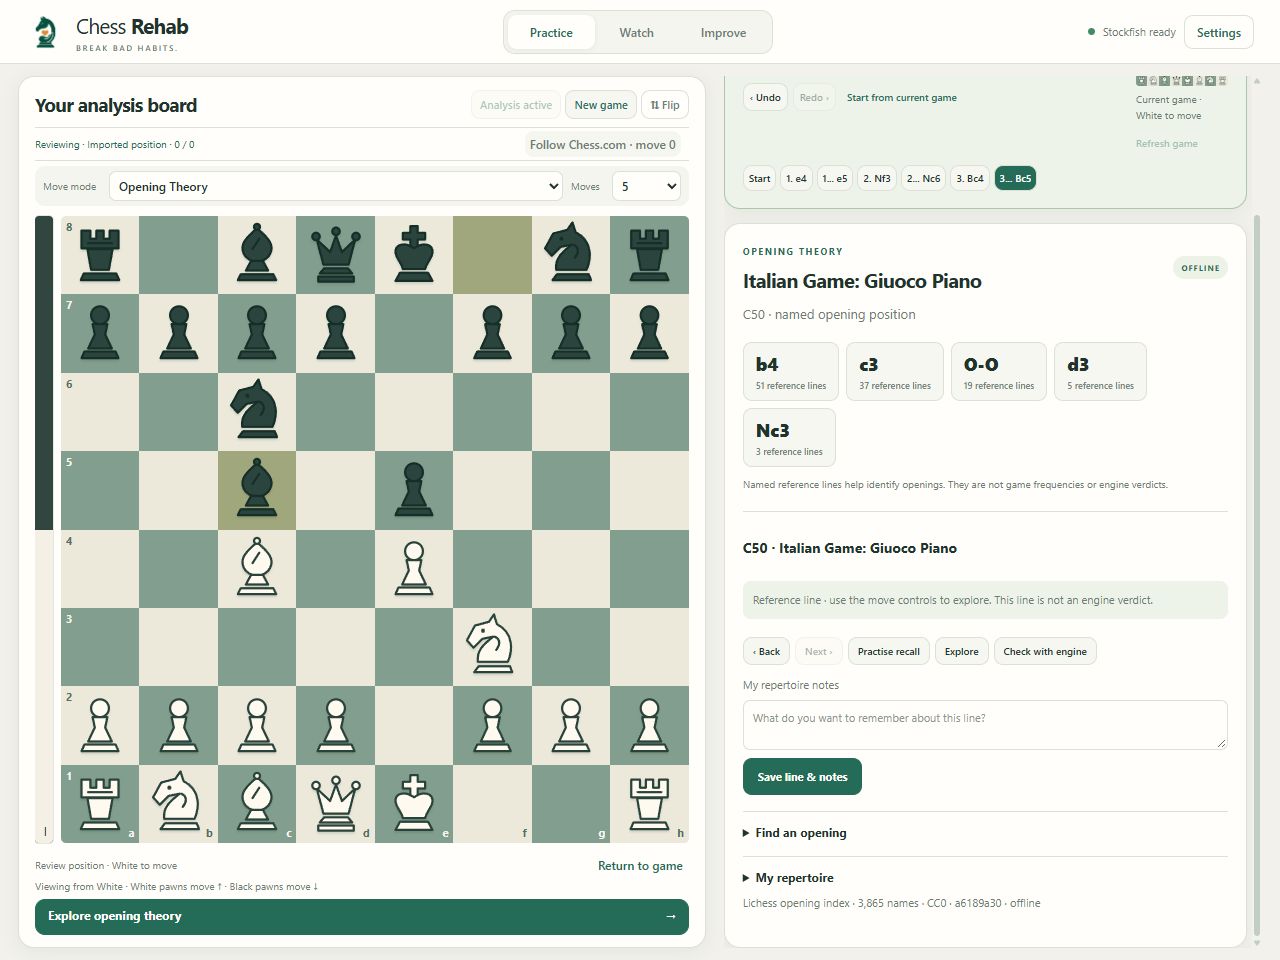This screenshot has height=960, width=1280.
Task: Select the white king on e1
Action: click(x=414, y=804)
